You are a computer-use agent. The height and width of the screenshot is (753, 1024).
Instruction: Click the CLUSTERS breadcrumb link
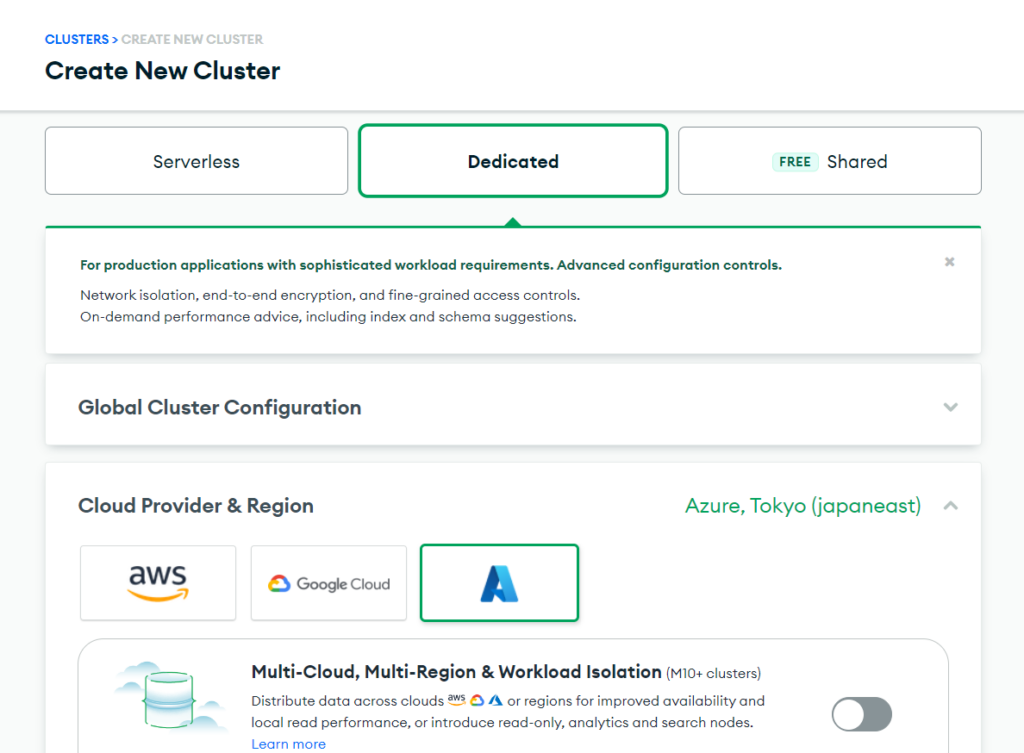(x=76, y=39)
